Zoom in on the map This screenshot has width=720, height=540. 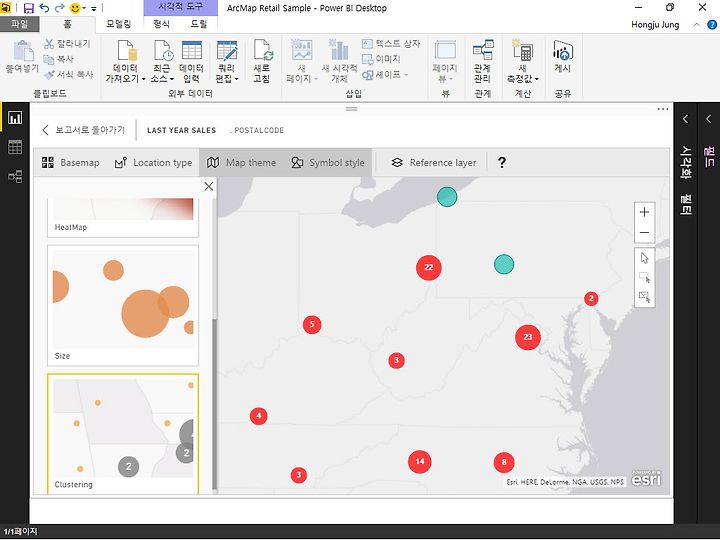(x=644, y=212)
